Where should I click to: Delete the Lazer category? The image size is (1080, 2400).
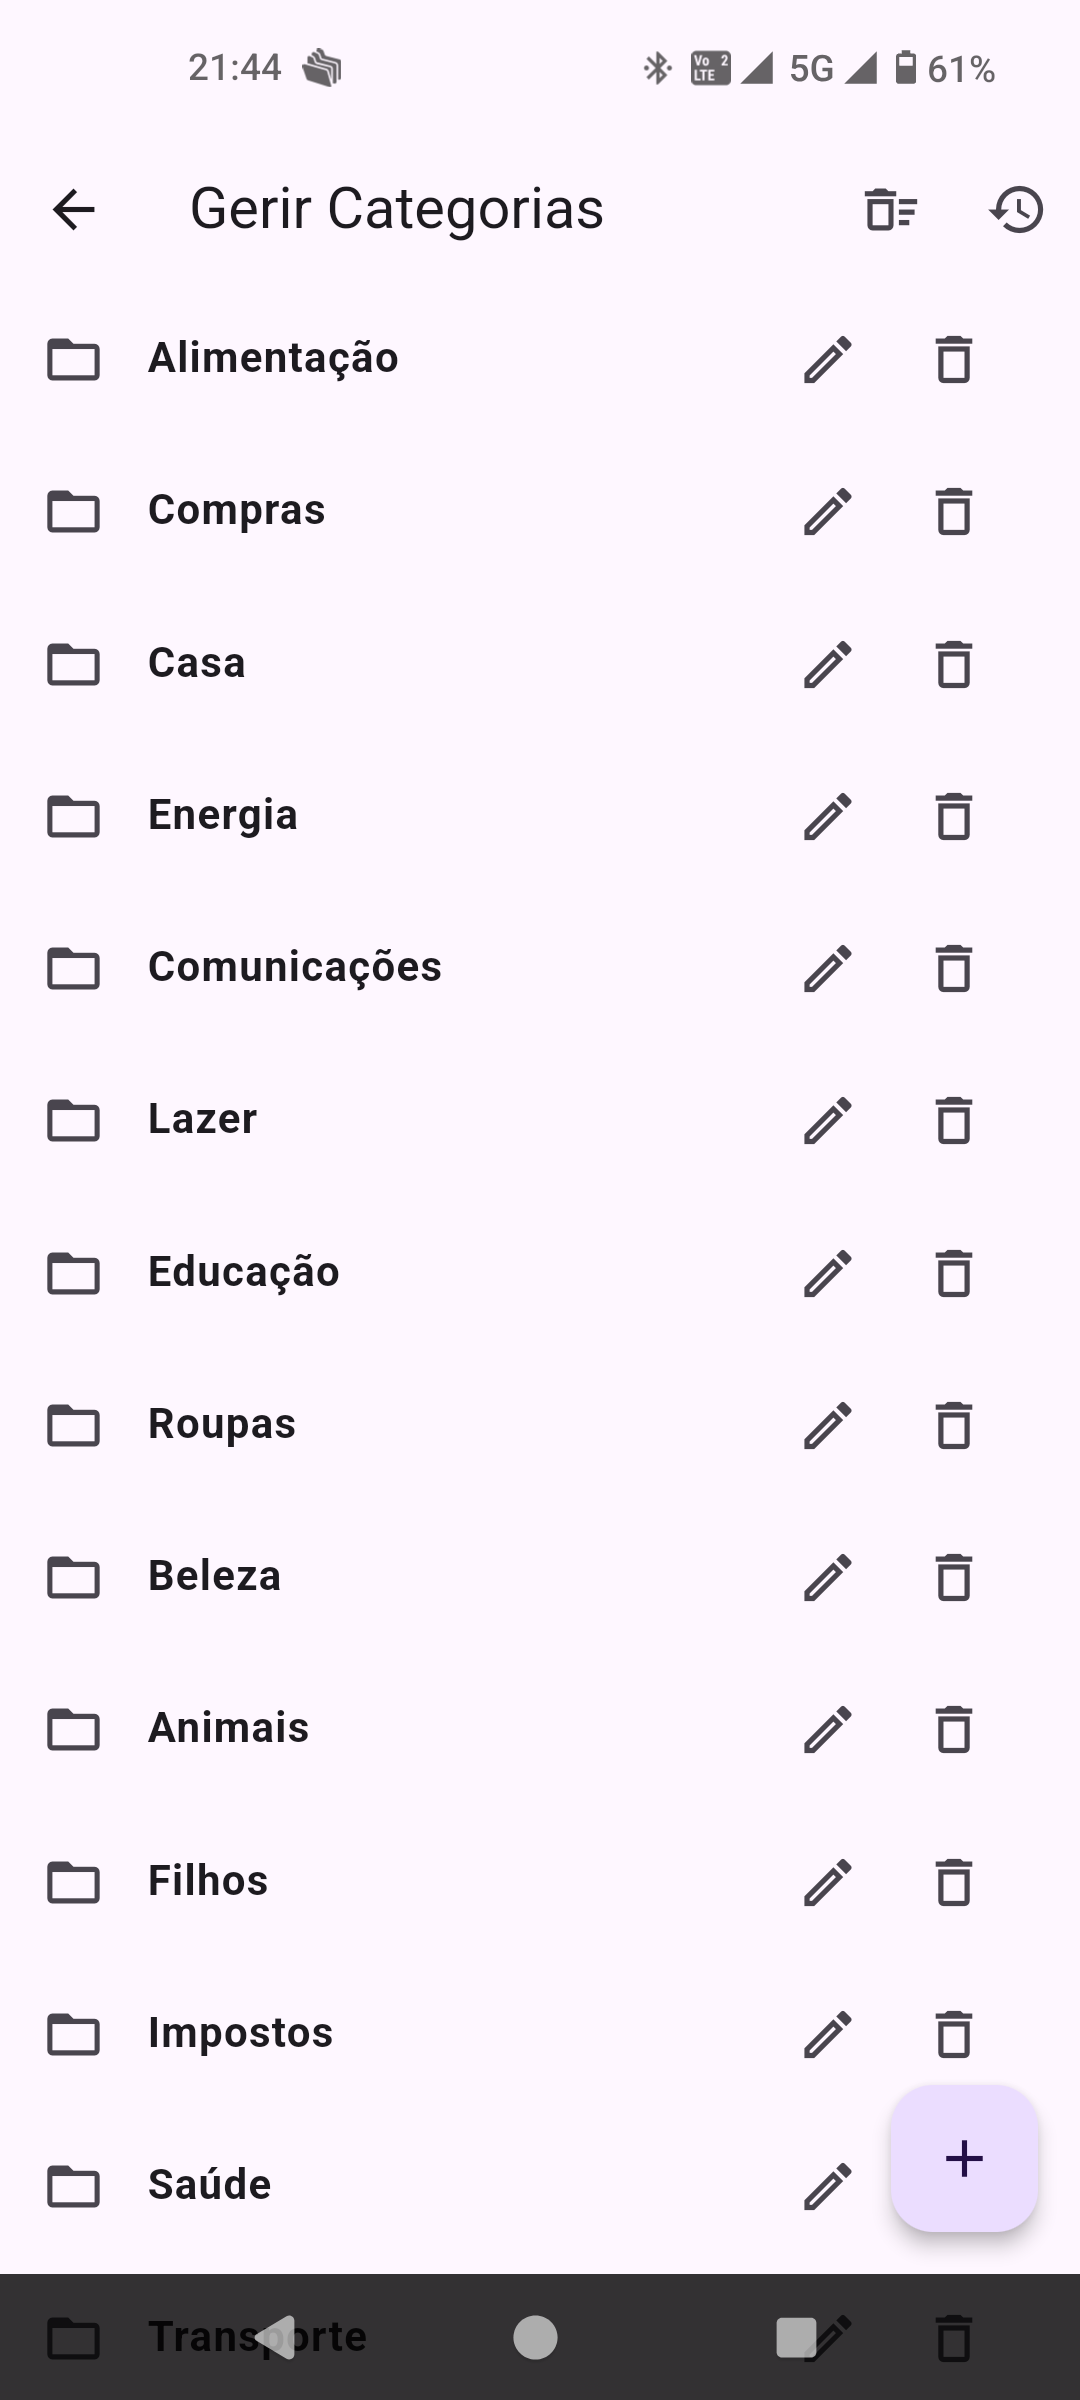pyautogui.click(x=954, y=1121)
